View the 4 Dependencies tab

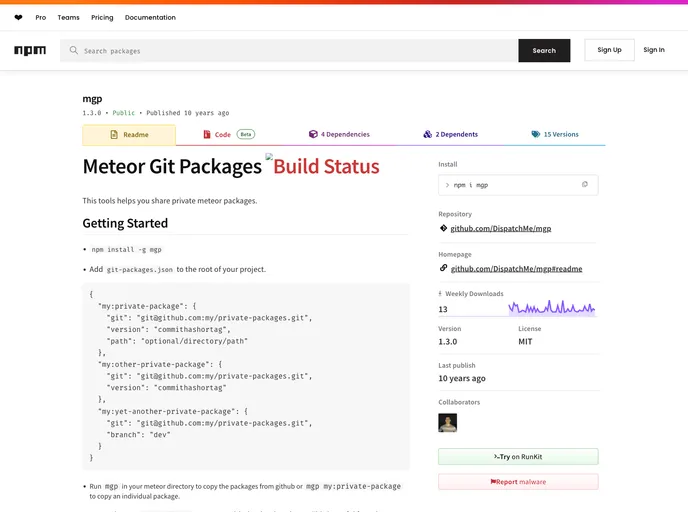pos(339,134)
